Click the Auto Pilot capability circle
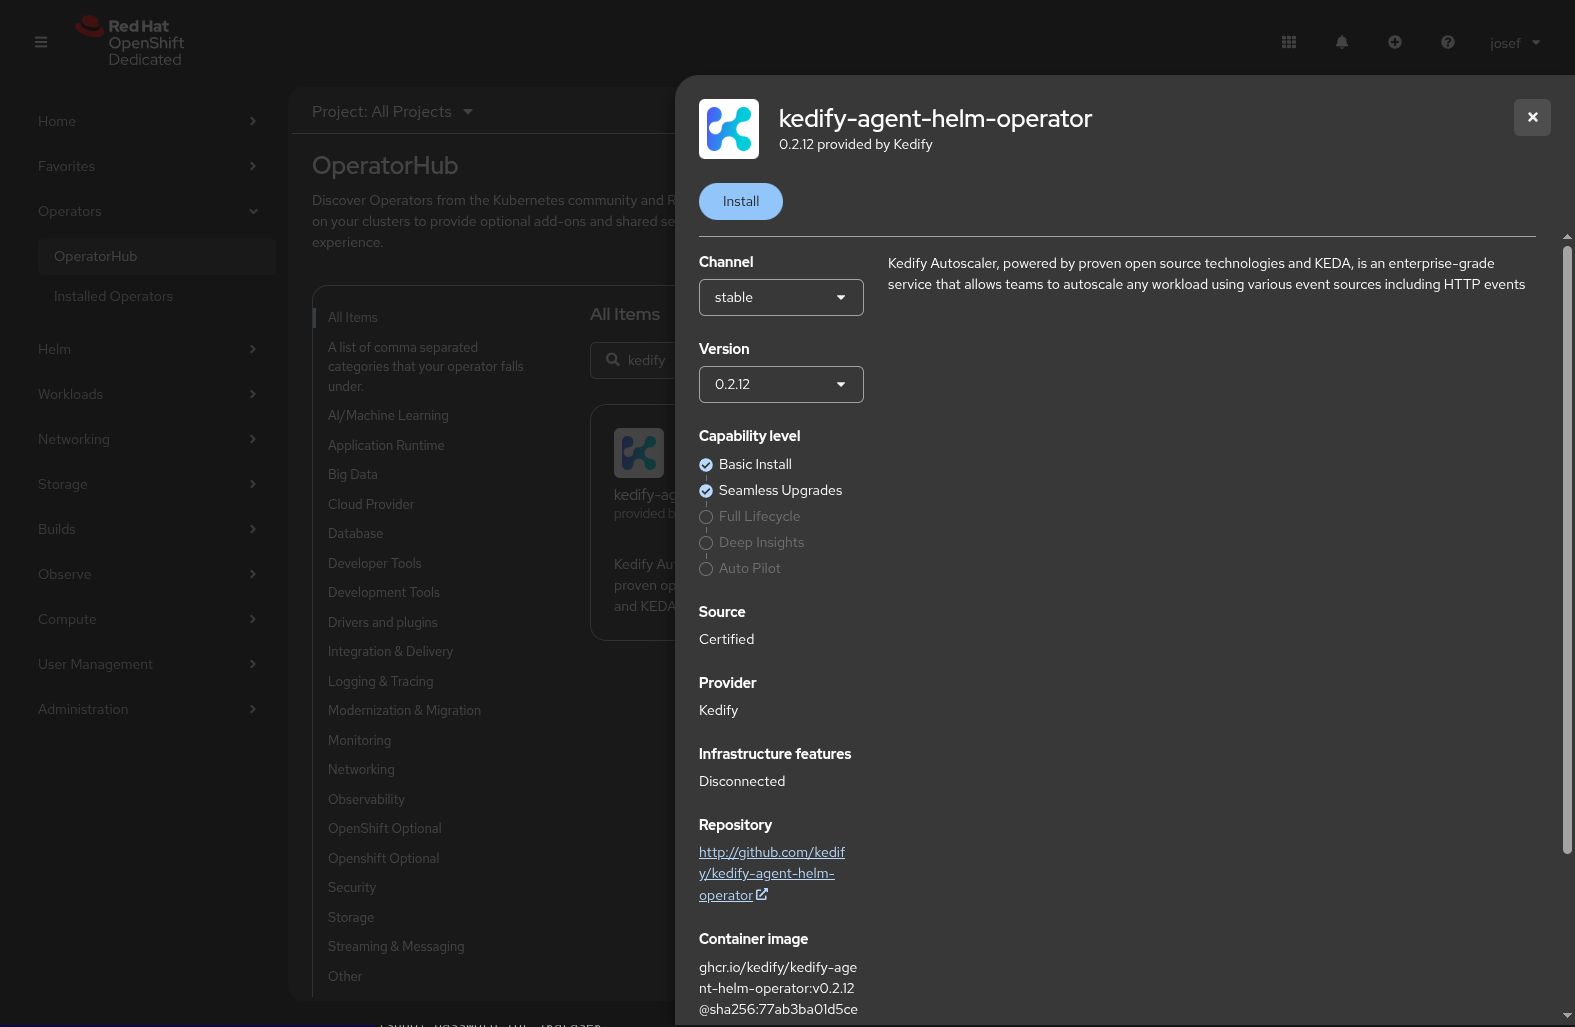The height and width of the screenshot is (1027, 1575). click(706, 569)
